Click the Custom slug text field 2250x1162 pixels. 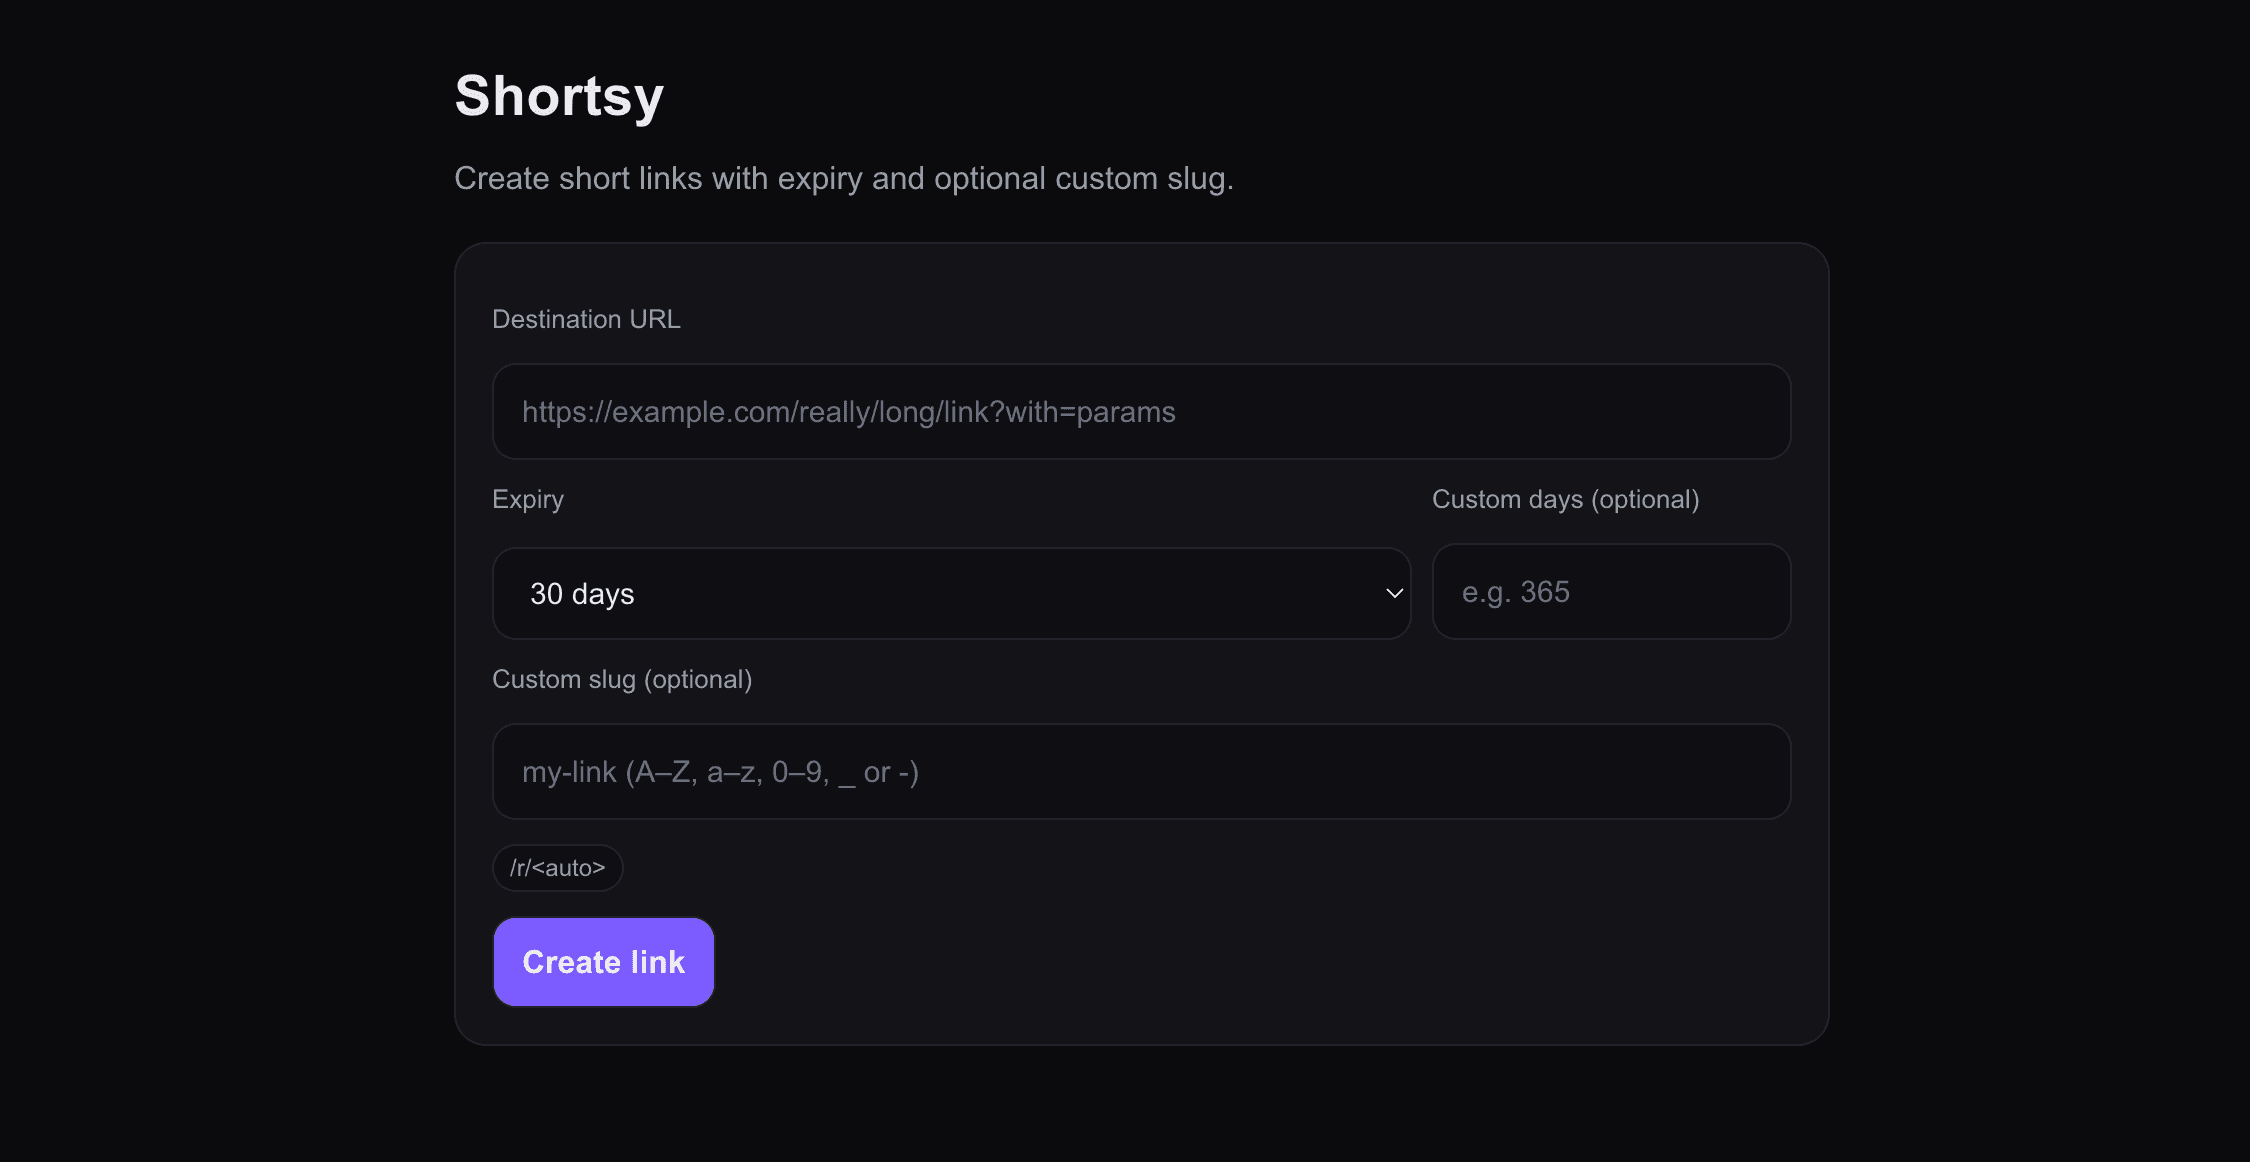pyautogui.click(x=1140, y=772)
